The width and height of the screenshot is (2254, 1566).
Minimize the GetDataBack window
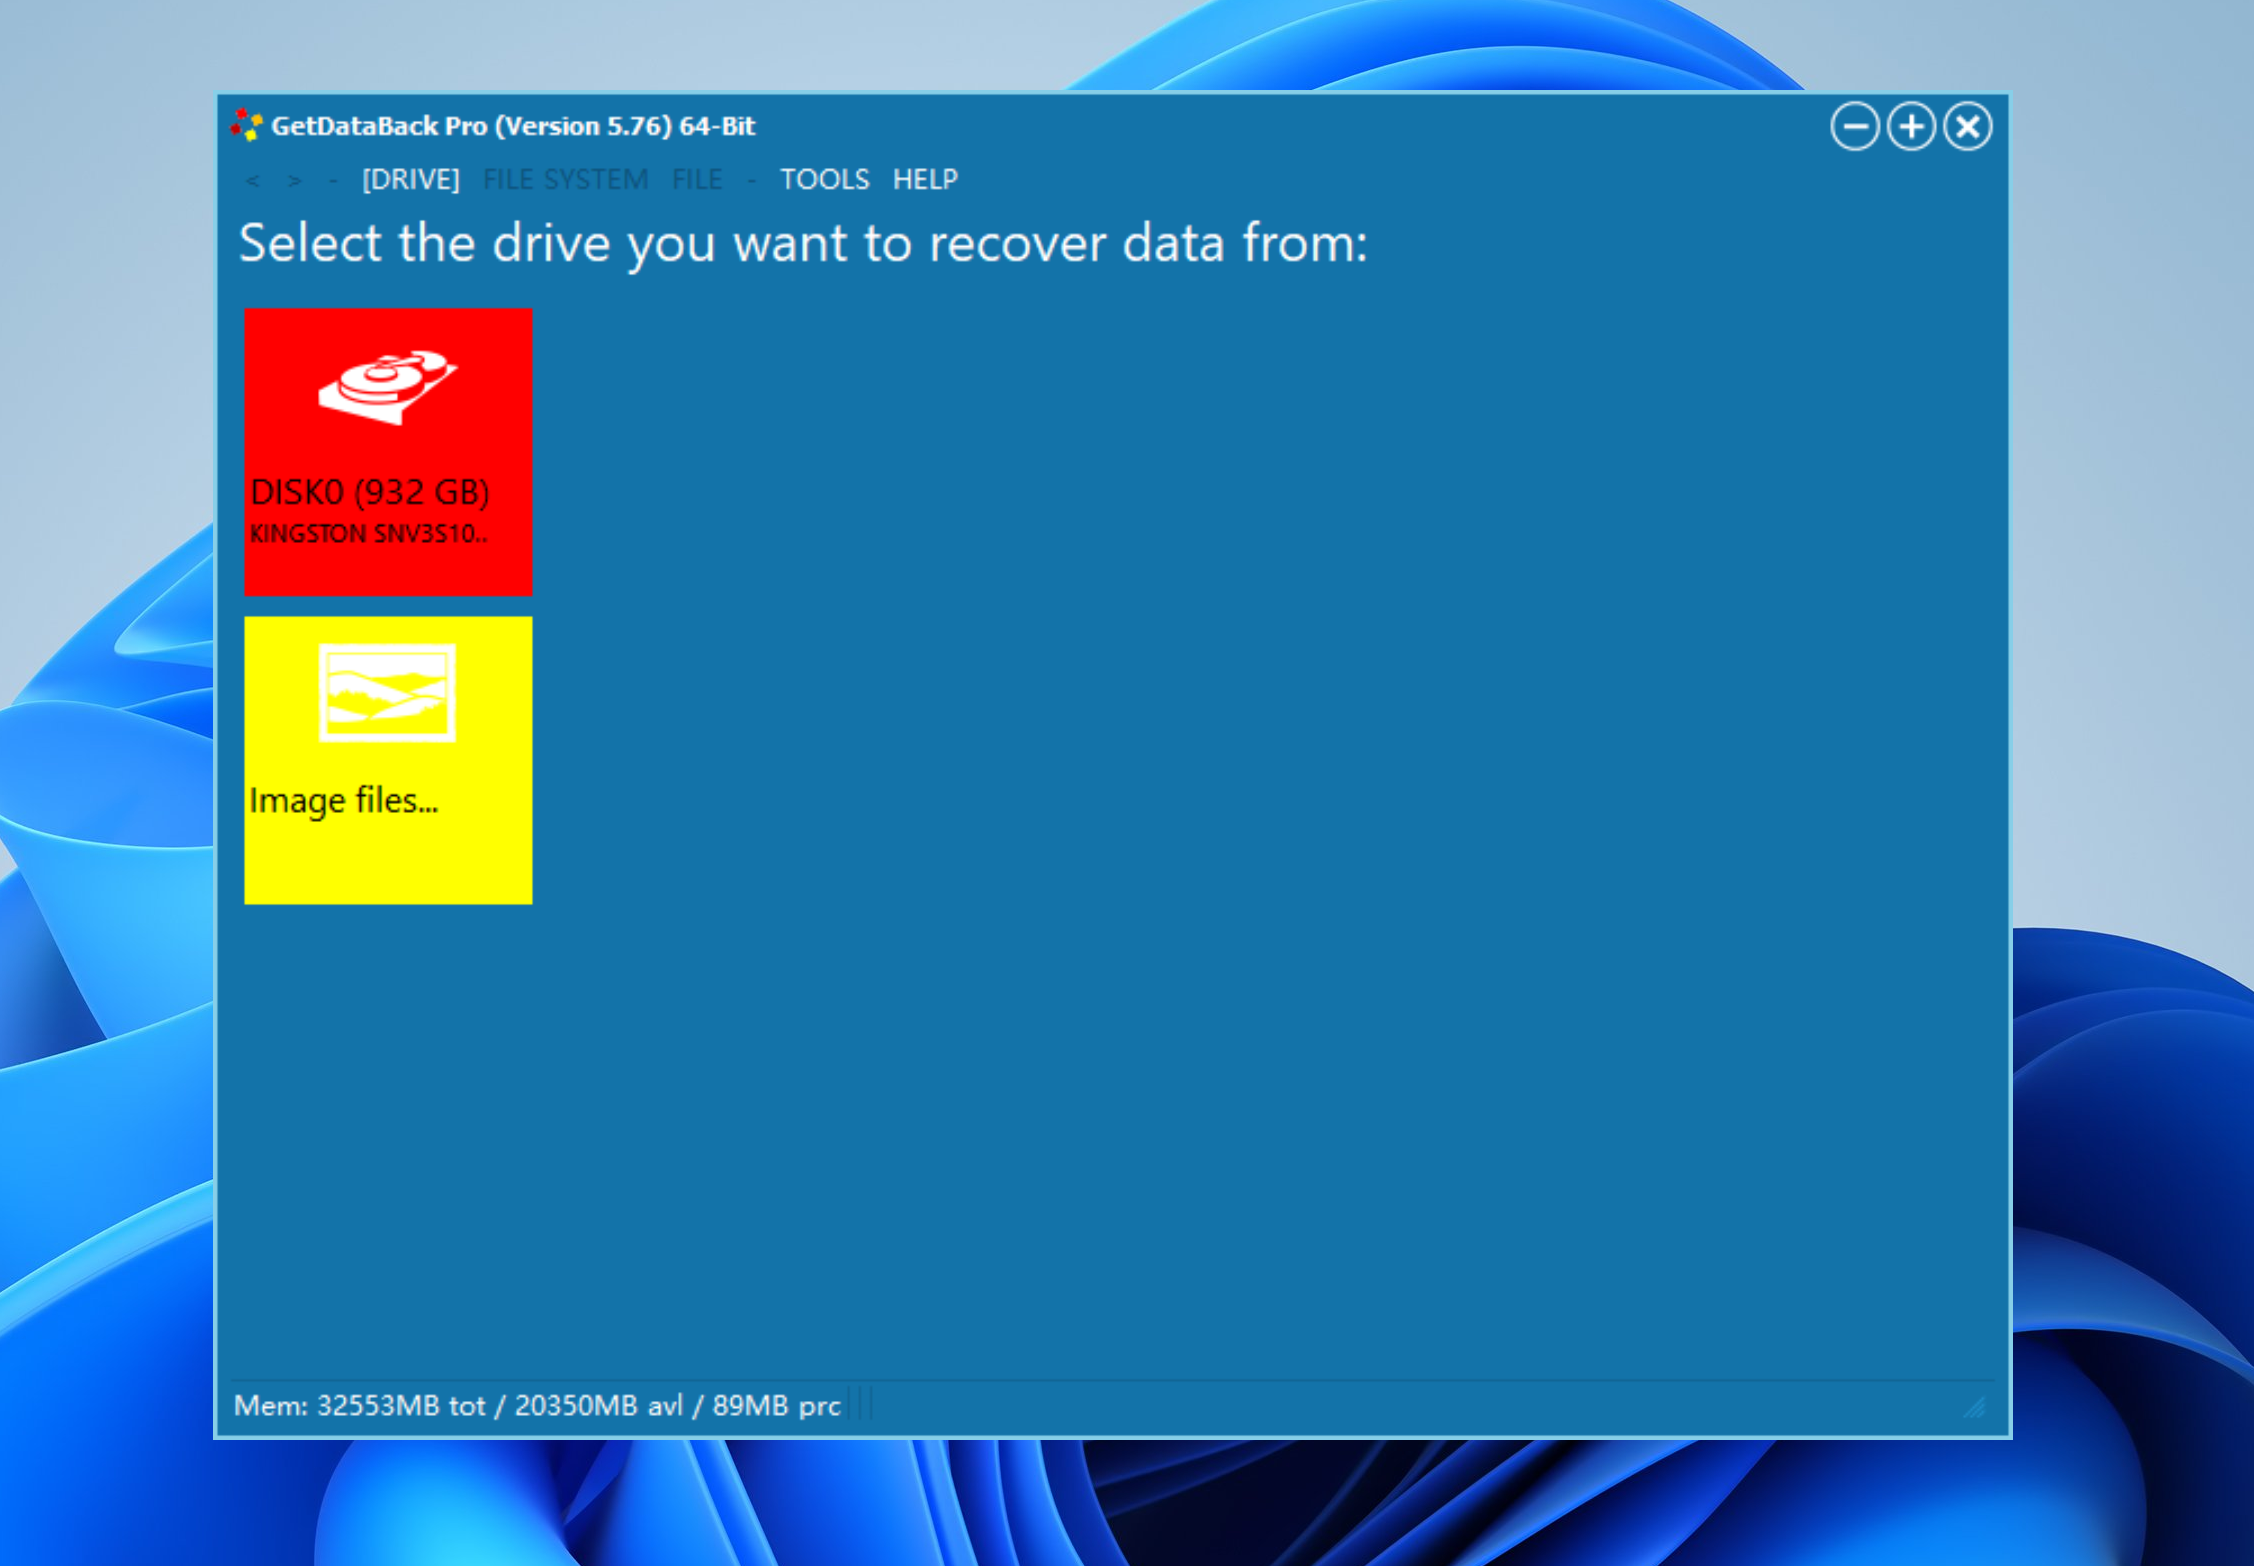click(1854, 127)
